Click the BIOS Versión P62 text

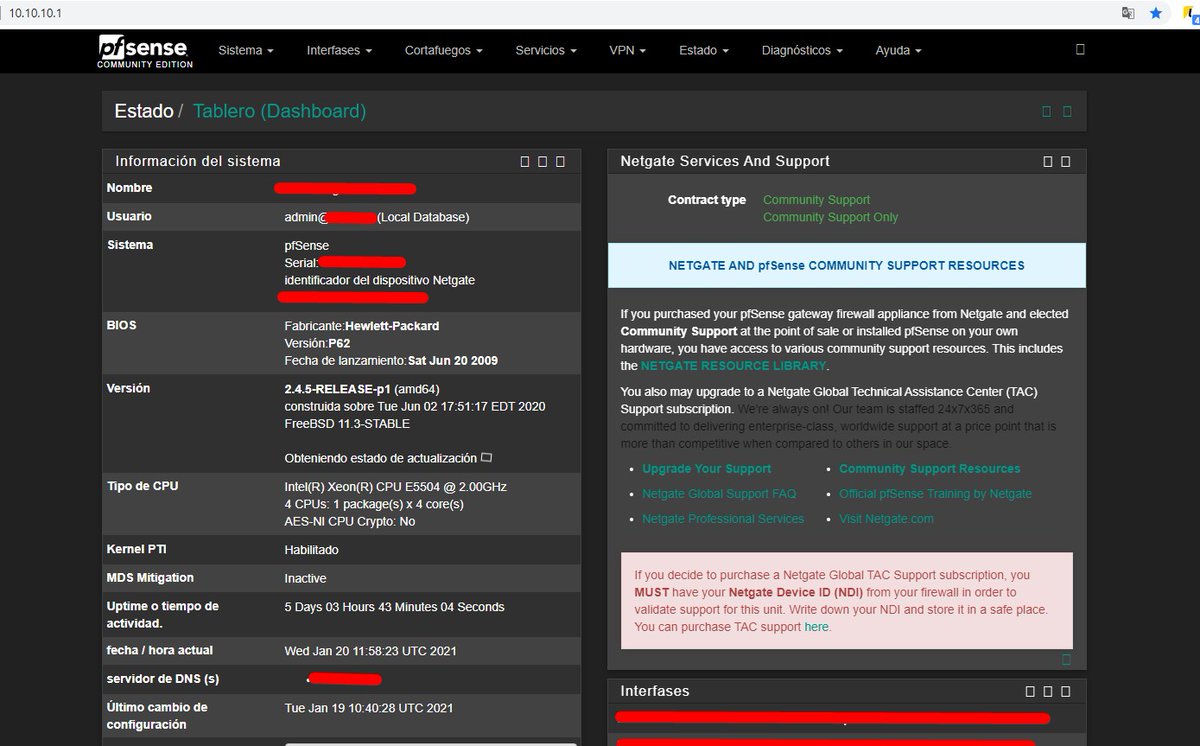point(317,343)
